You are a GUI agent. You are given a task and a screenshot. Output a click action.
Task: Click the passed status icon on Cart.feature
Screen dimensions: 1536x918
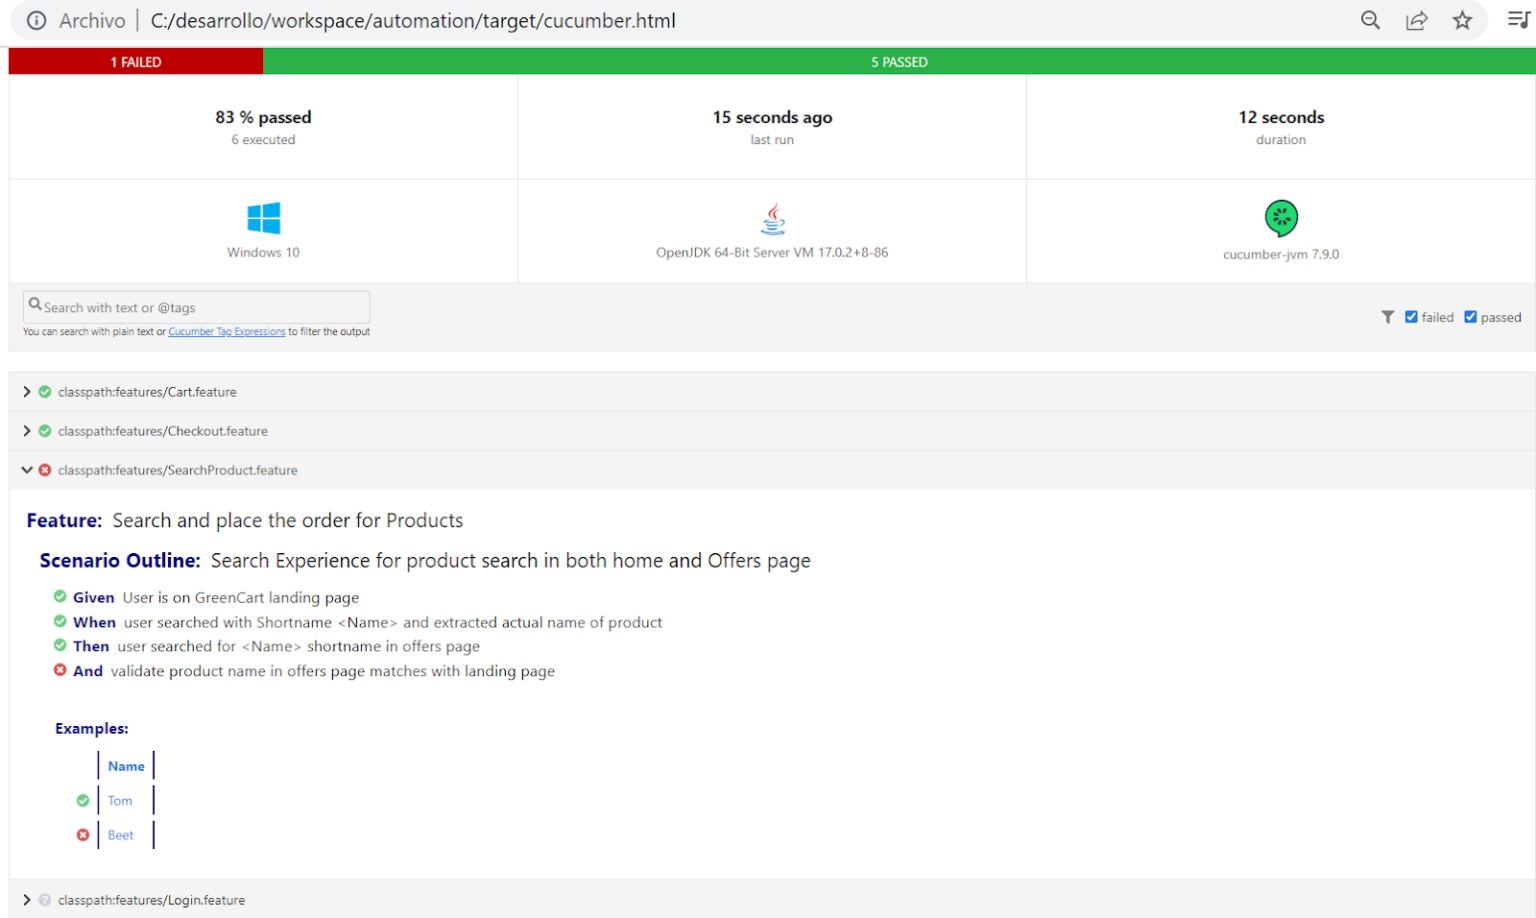44,392
